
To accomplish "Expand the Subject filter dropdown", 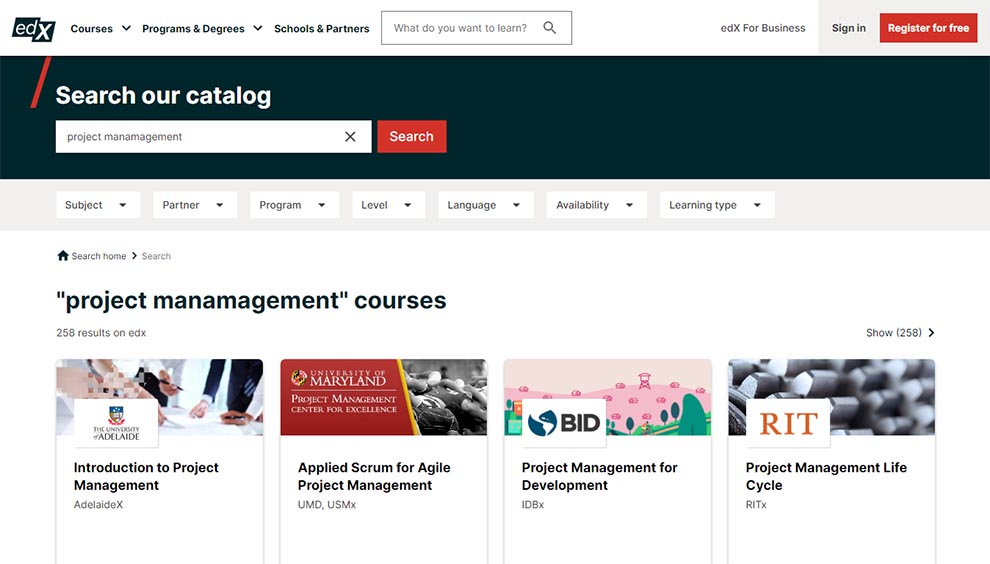I will tap(98, 205).
